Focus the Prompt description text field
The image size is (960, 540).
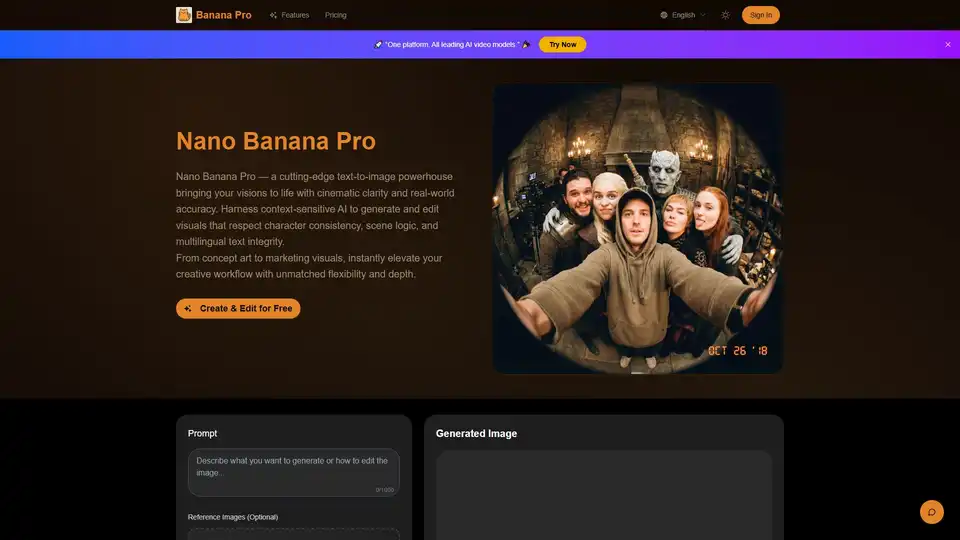(294, 472)
